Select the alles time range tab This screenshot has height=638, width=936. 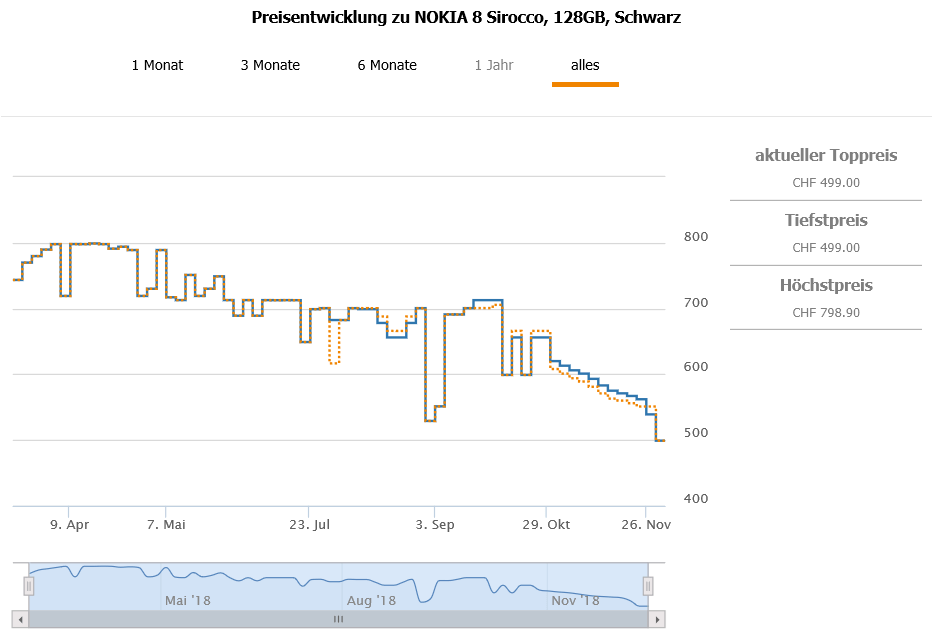click(585, 65)
